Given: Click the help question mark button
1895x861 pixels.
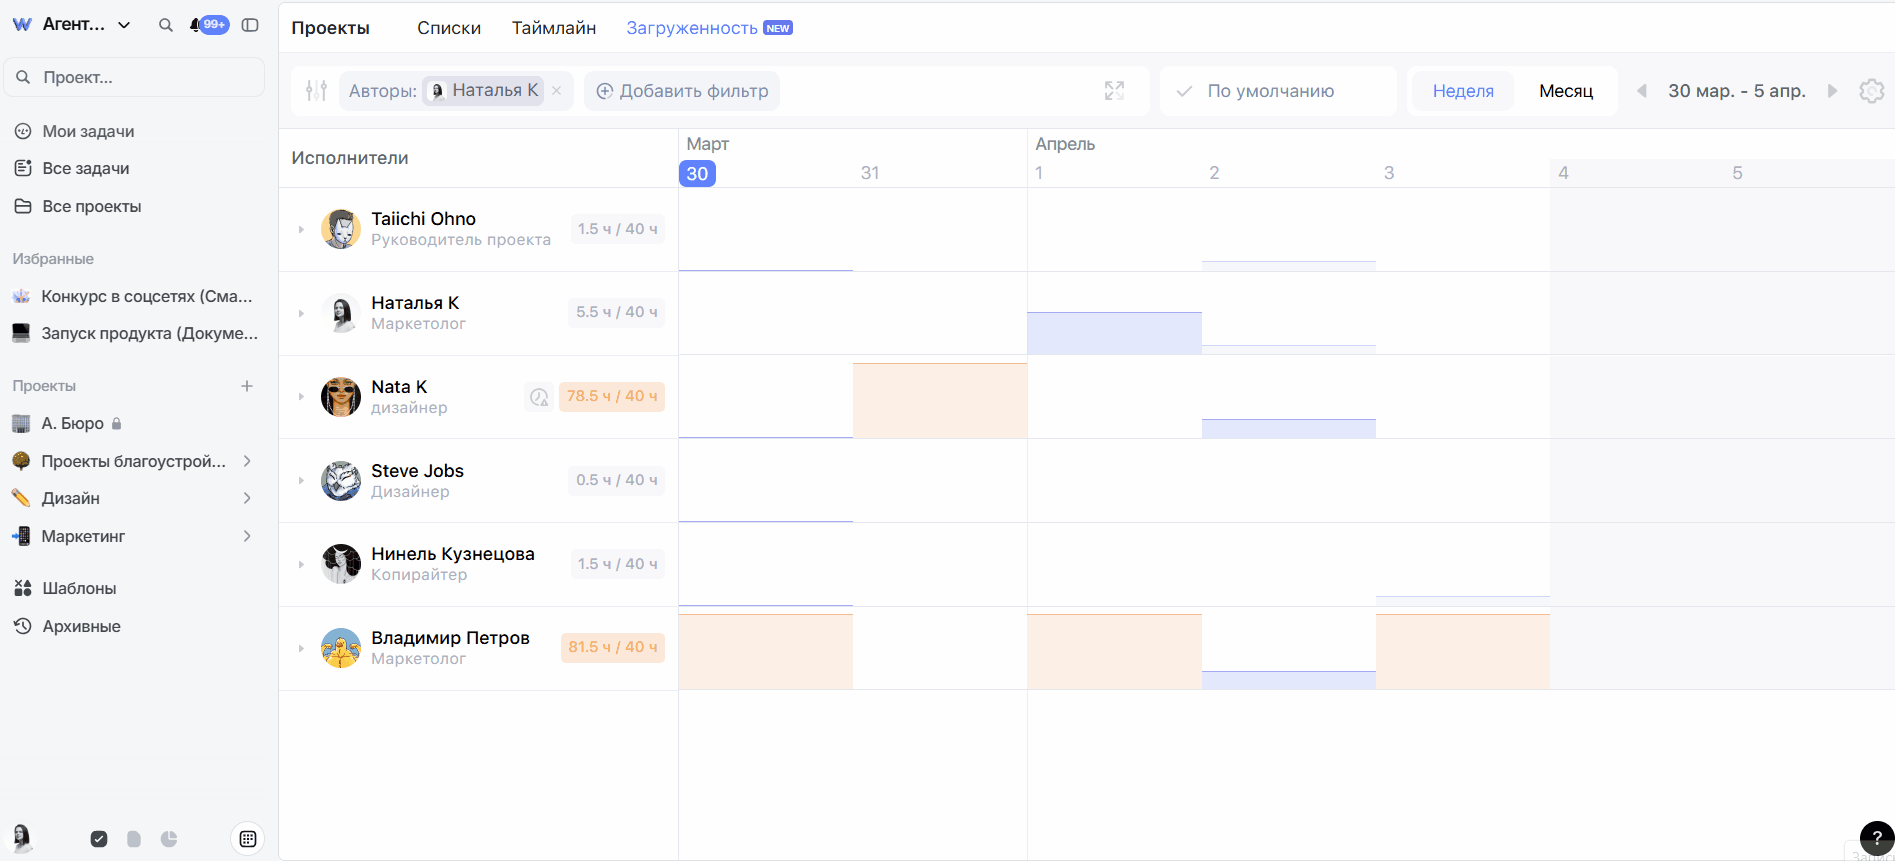Looking at the screenshot, I should [1876, 838].
